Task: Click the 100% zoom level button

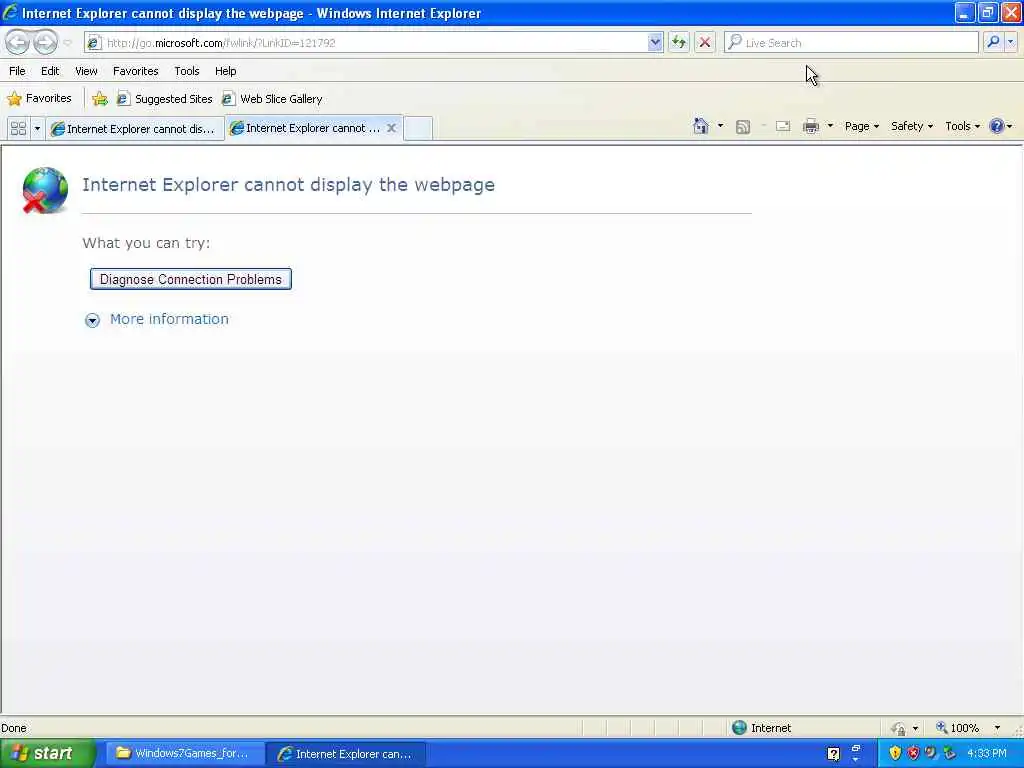Action: point(957,728)
